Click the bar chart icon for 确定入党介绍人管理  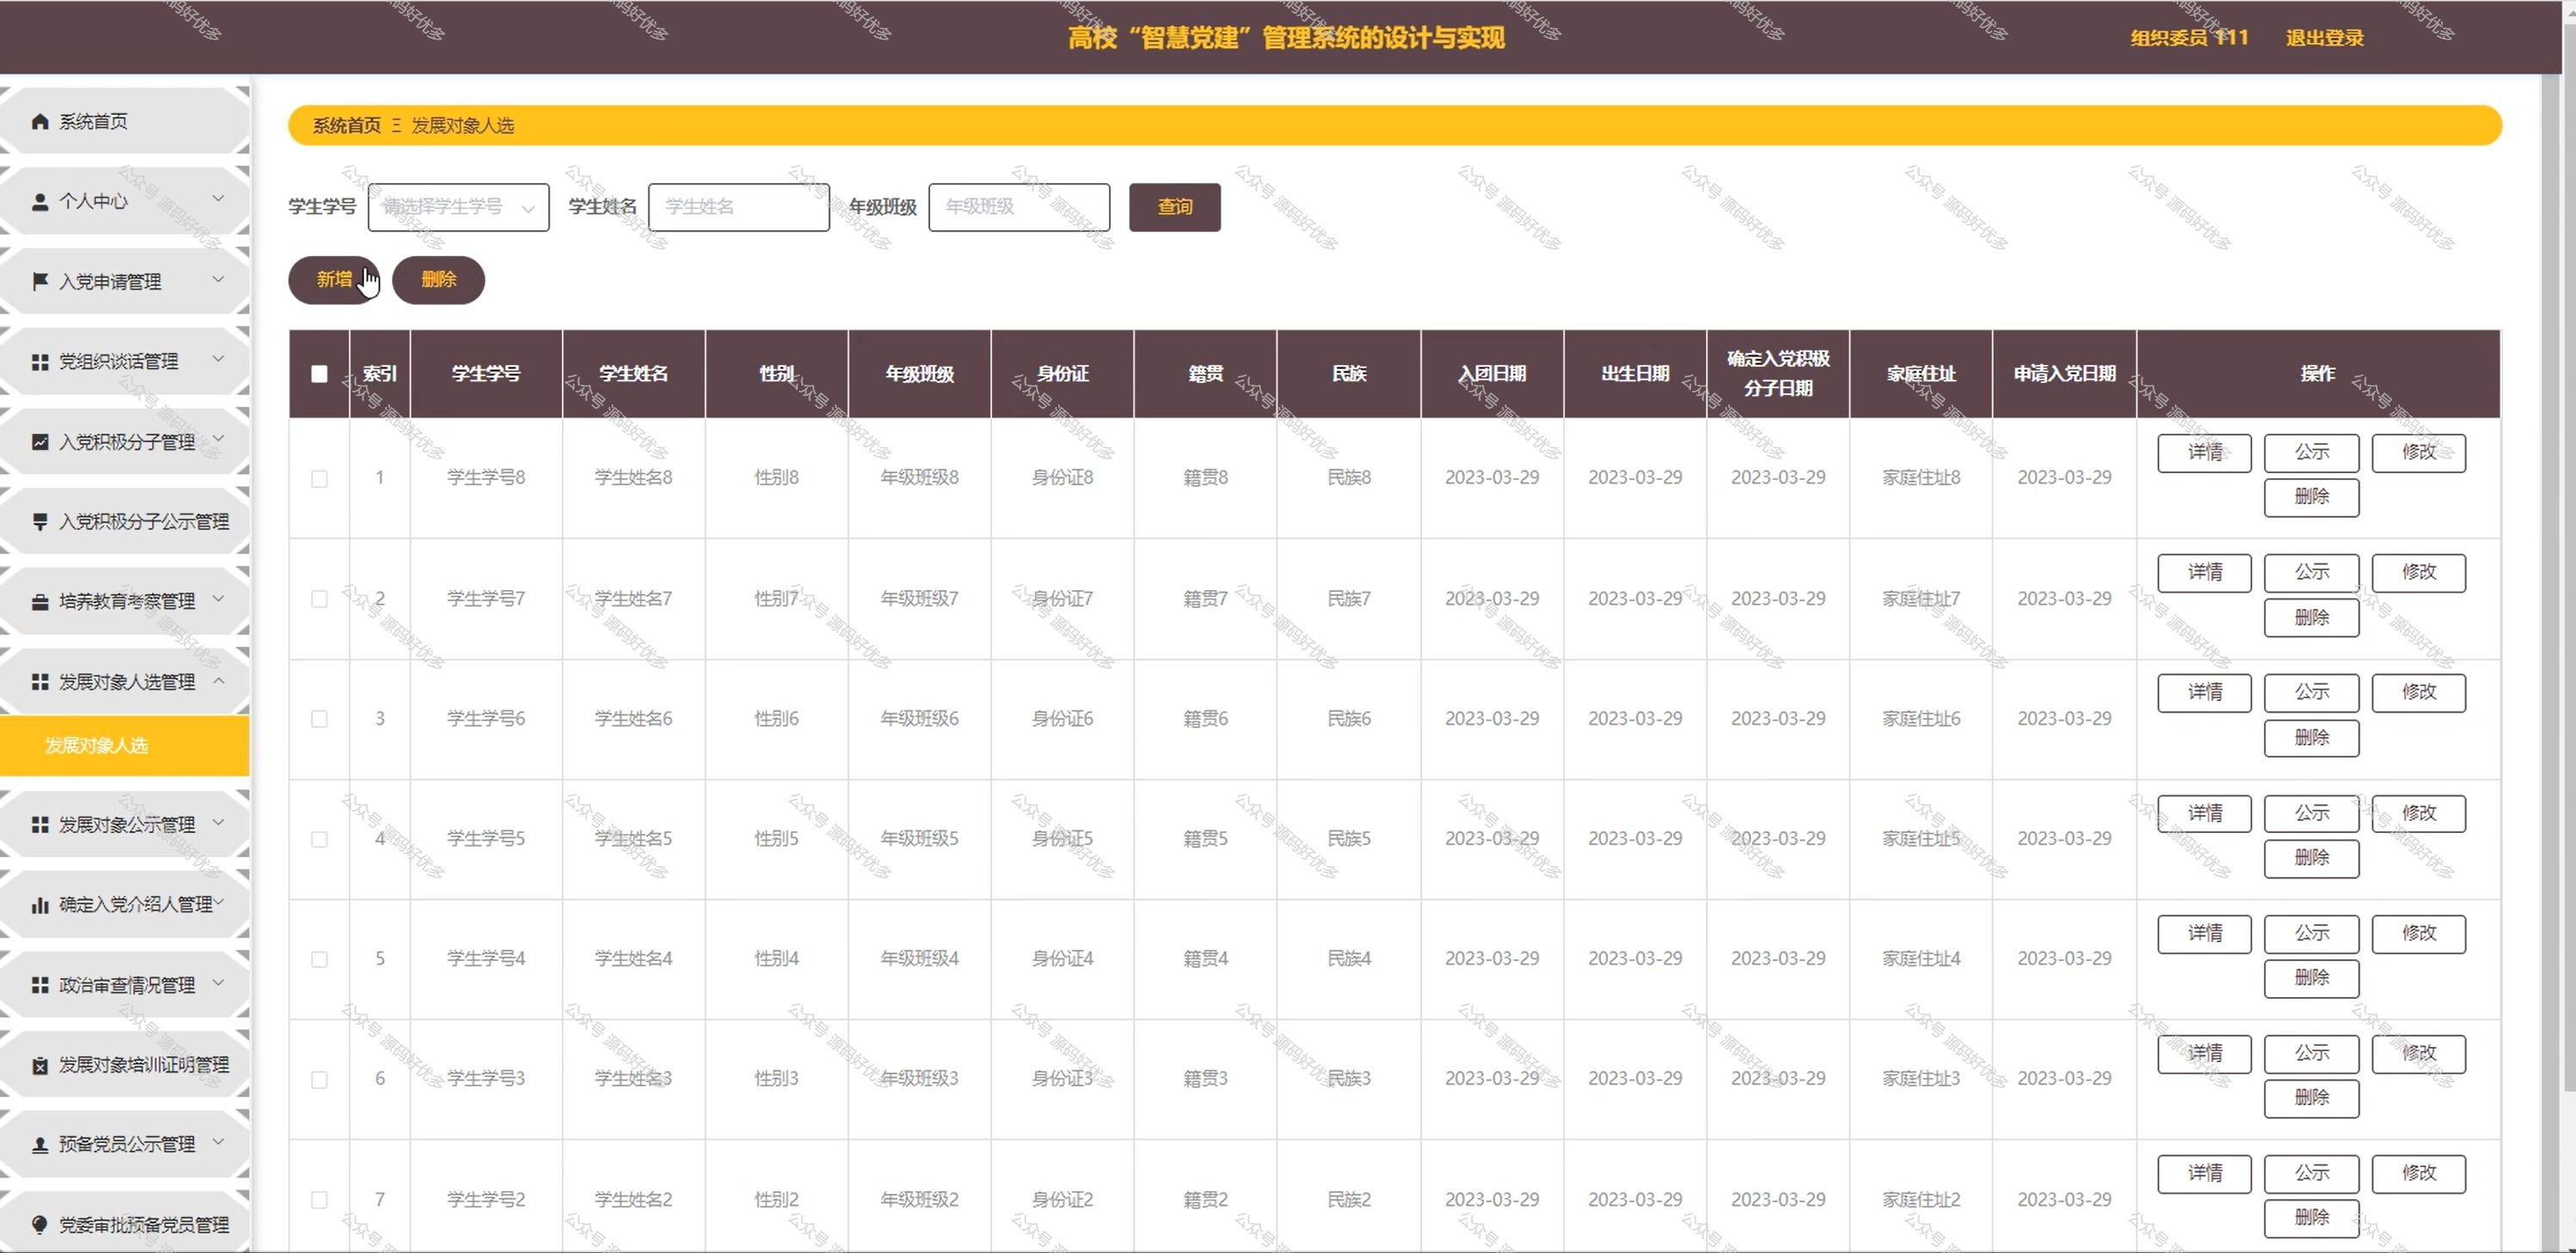coord(40,905)
